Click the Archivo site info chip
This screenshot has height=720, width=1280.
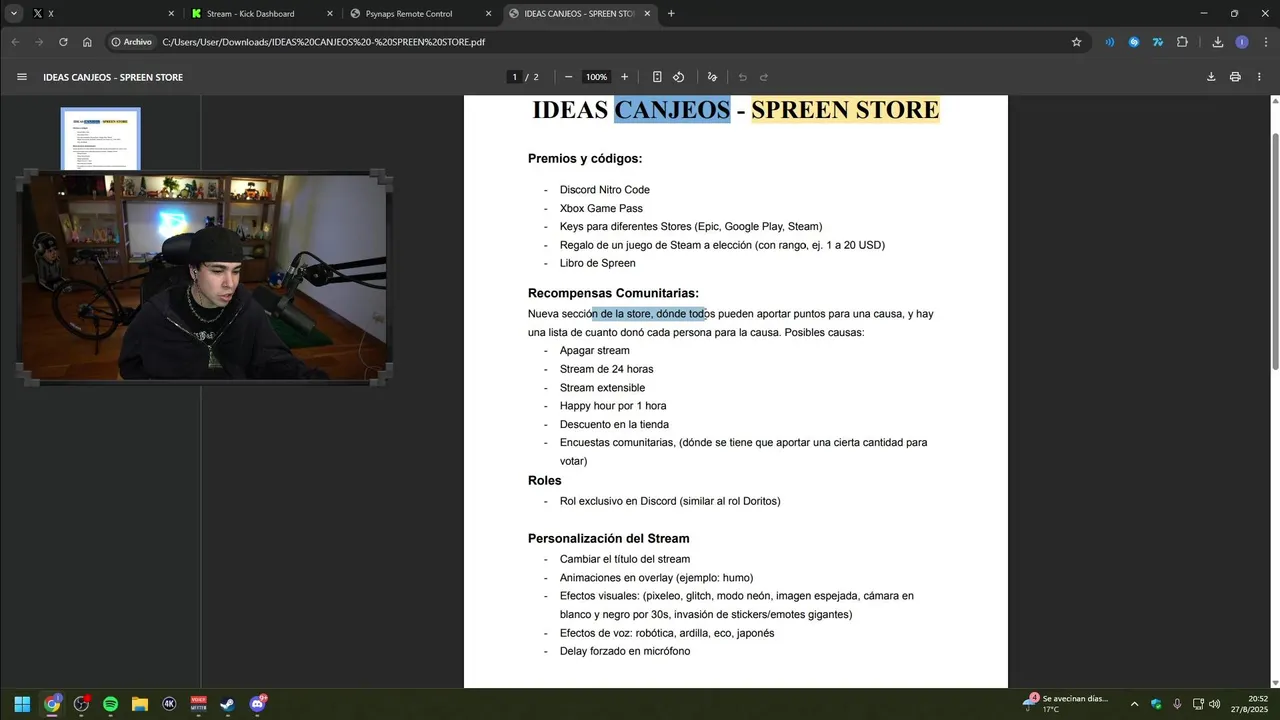point(132,42)
